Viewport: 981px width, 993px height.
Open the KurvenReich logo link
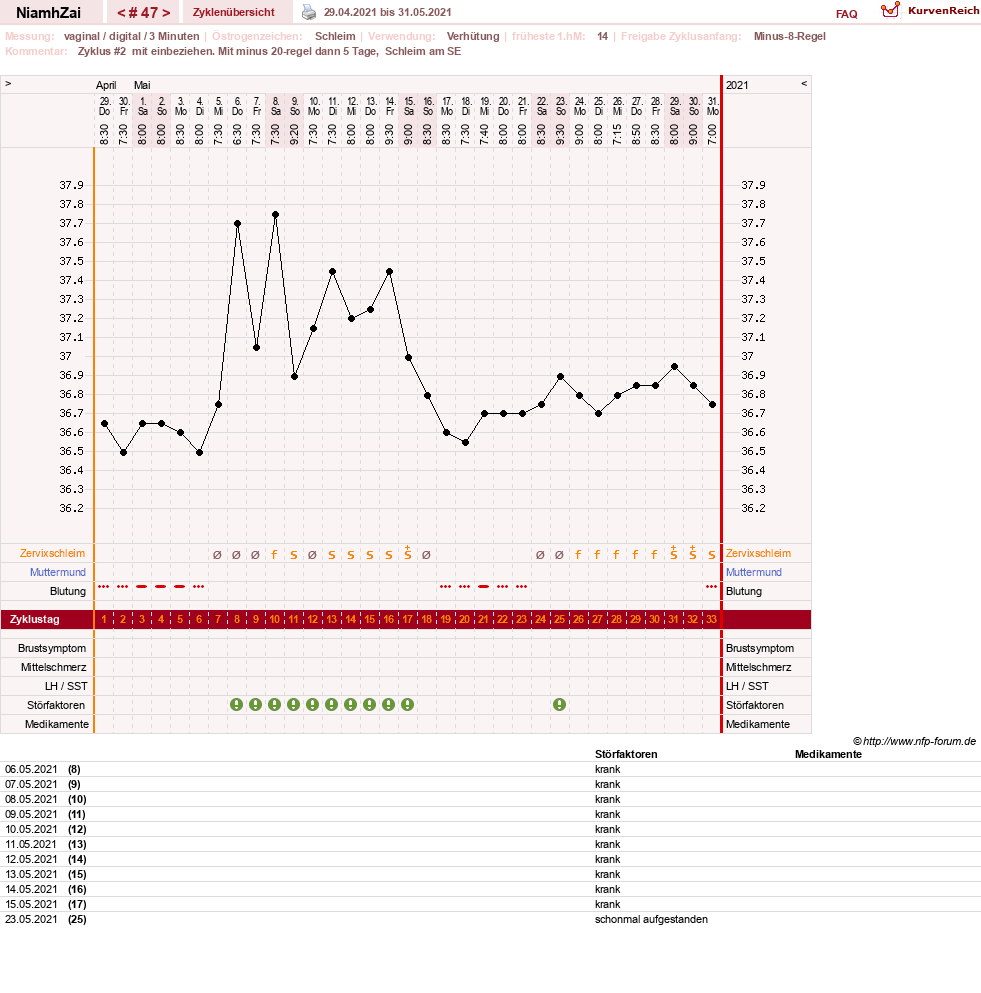(930, 11)
